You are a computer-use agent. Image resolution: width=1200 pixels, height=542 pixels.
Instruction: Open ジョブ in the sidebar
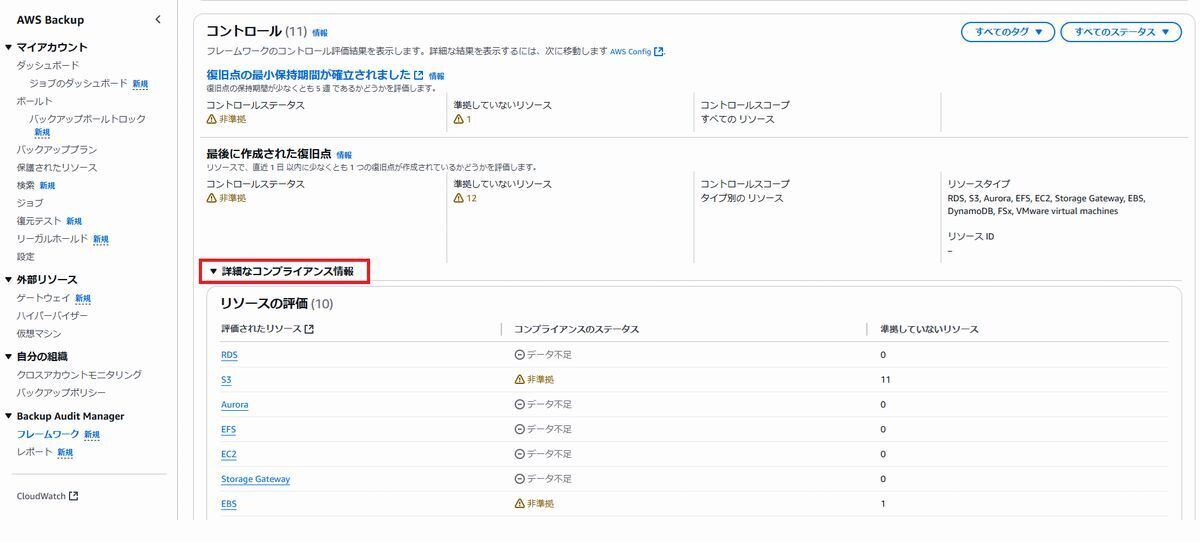tap(30, 203)
